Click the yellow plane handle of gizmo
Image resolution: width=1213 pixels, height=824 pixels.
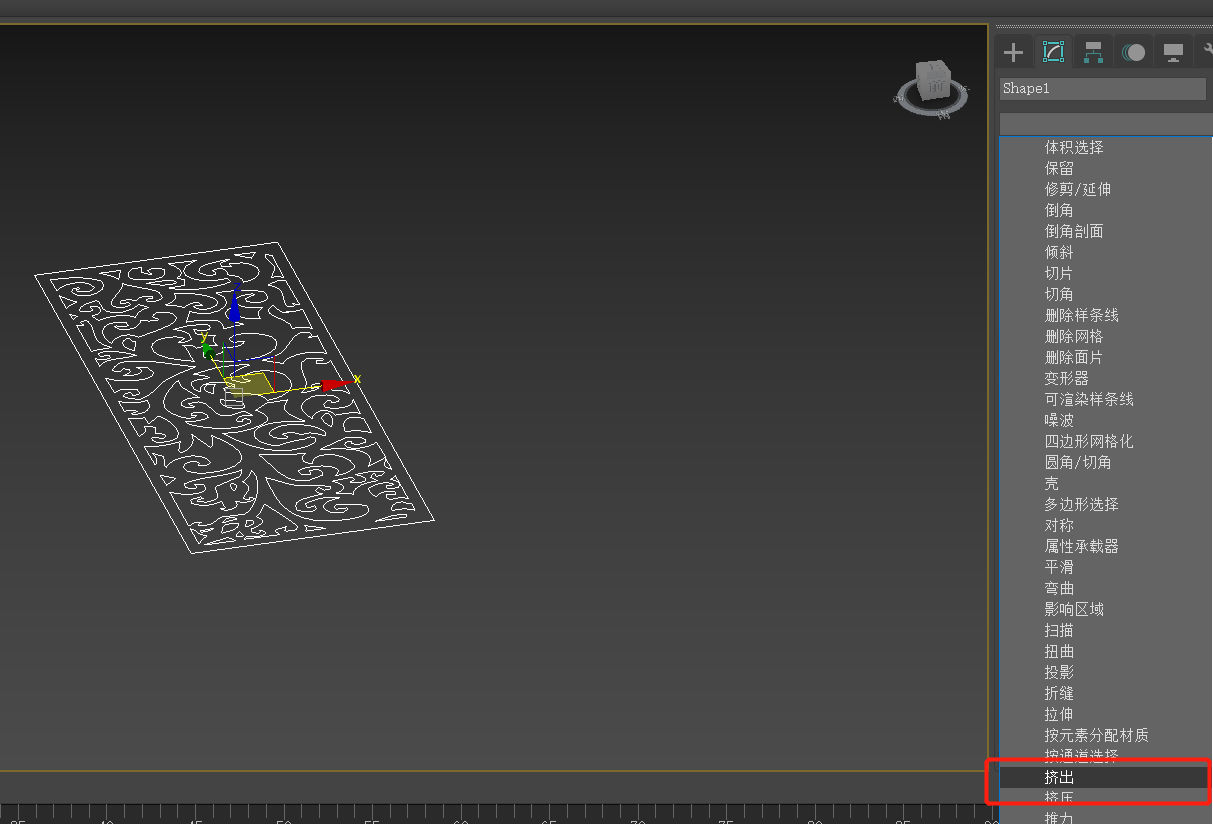(251, 384)
